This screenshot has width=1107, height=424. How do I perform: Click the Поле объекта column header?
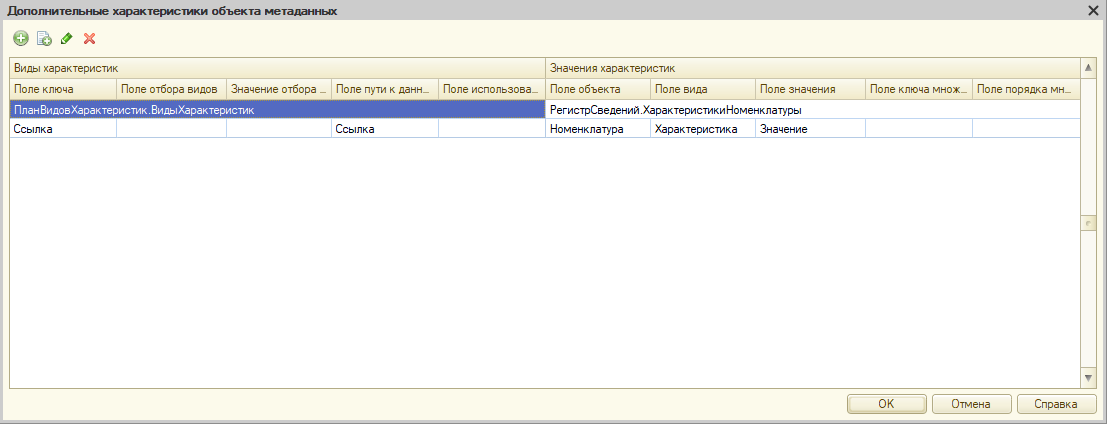coord(598,89)
